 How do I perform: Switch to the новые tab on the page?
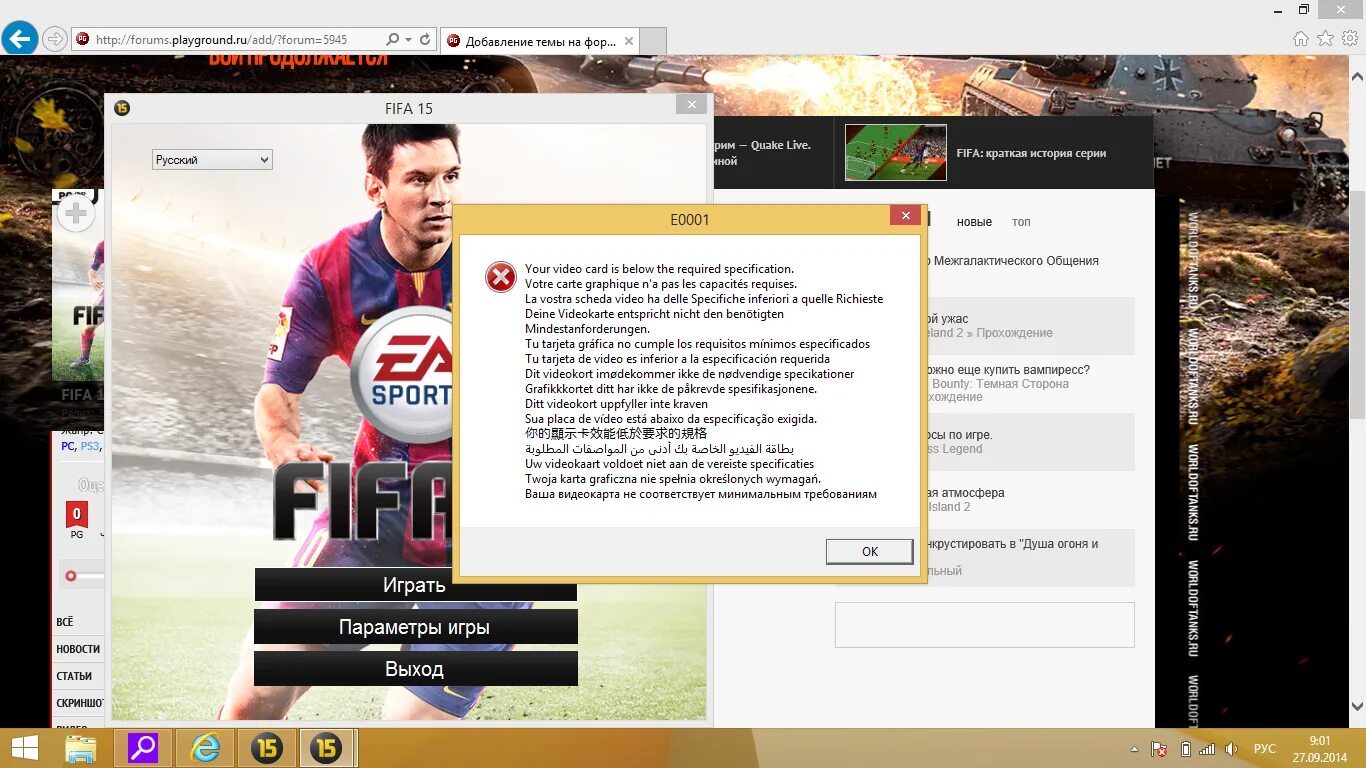point(974,222)
